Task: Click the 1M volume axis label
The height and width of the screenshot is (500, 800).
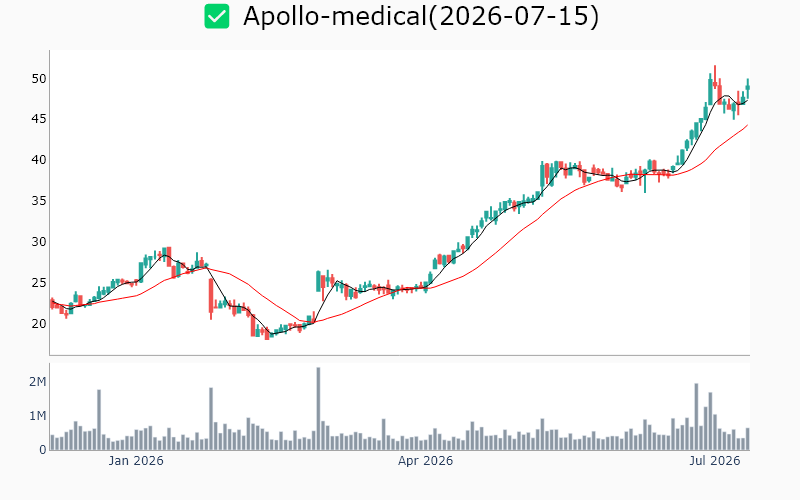Action: pos(37,416)
